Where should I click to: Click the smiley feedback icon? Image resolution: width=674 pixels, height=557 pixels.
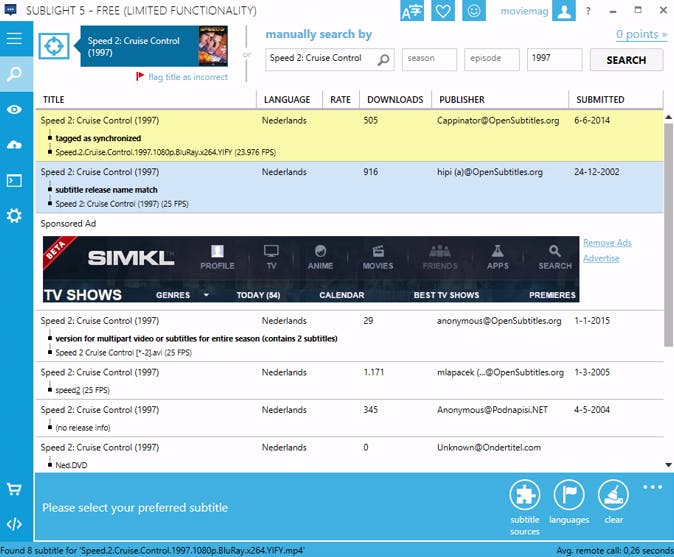[x=474, y=11]
